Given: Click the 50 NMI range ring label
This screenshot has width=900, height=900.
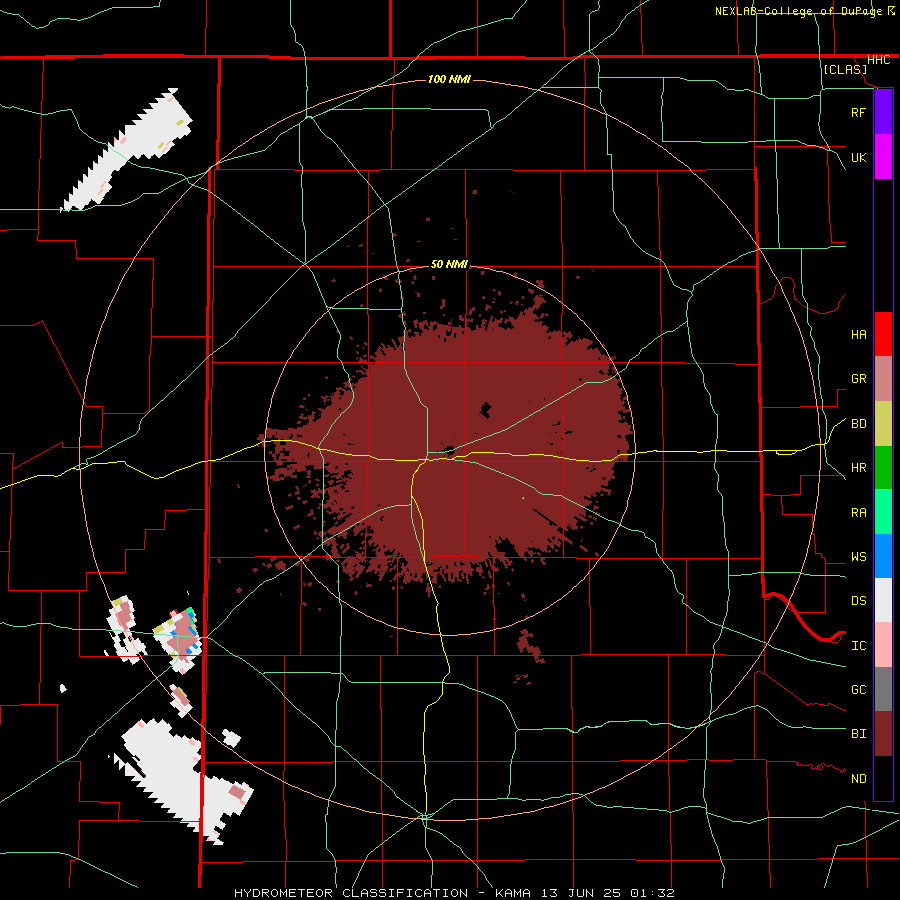Looking at the screenshot, I should click(x=449, y=264).
